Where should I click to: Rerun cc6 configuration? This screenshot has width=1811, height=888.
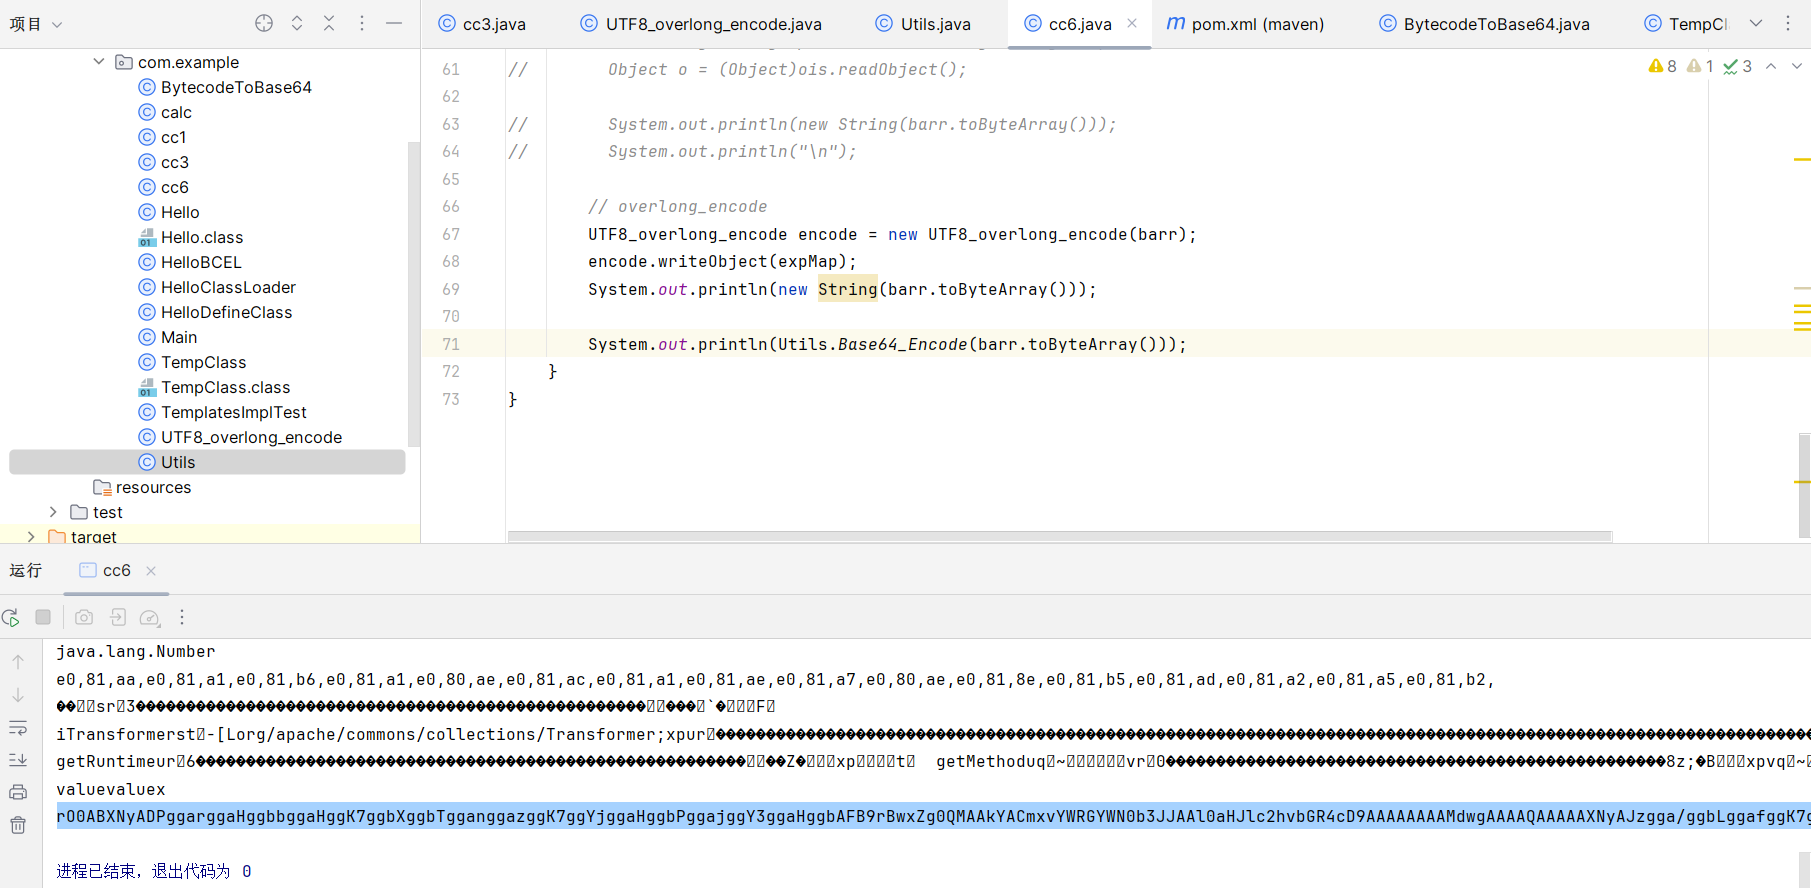click(x=11, y=618)
